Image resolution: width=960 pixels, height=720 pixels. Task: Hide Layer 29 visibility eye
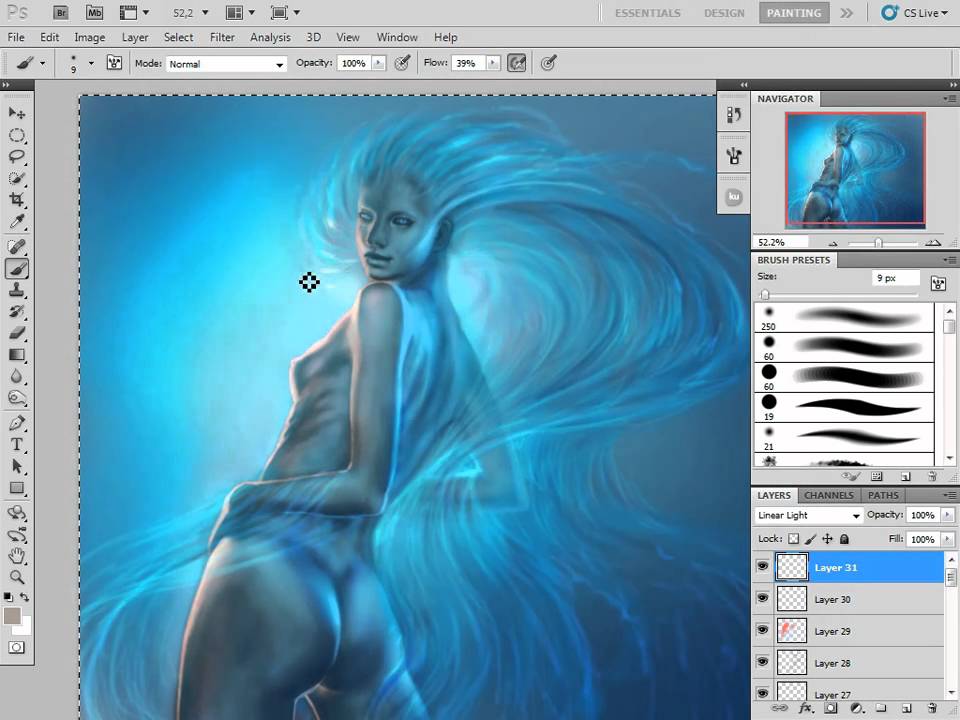[x=762, y=630]
